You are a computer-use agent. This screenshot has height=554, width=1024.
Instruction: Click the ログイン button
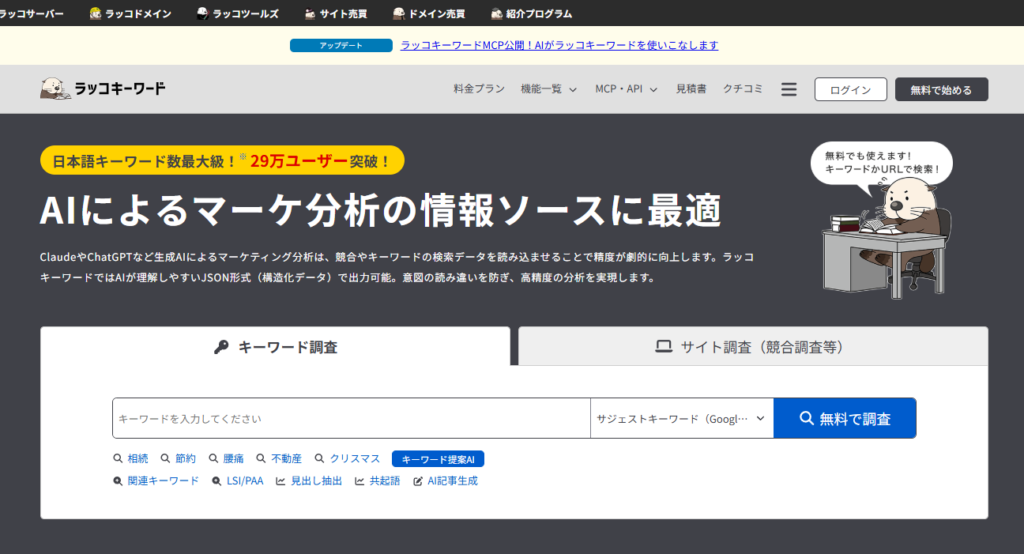tap(850, 90)
